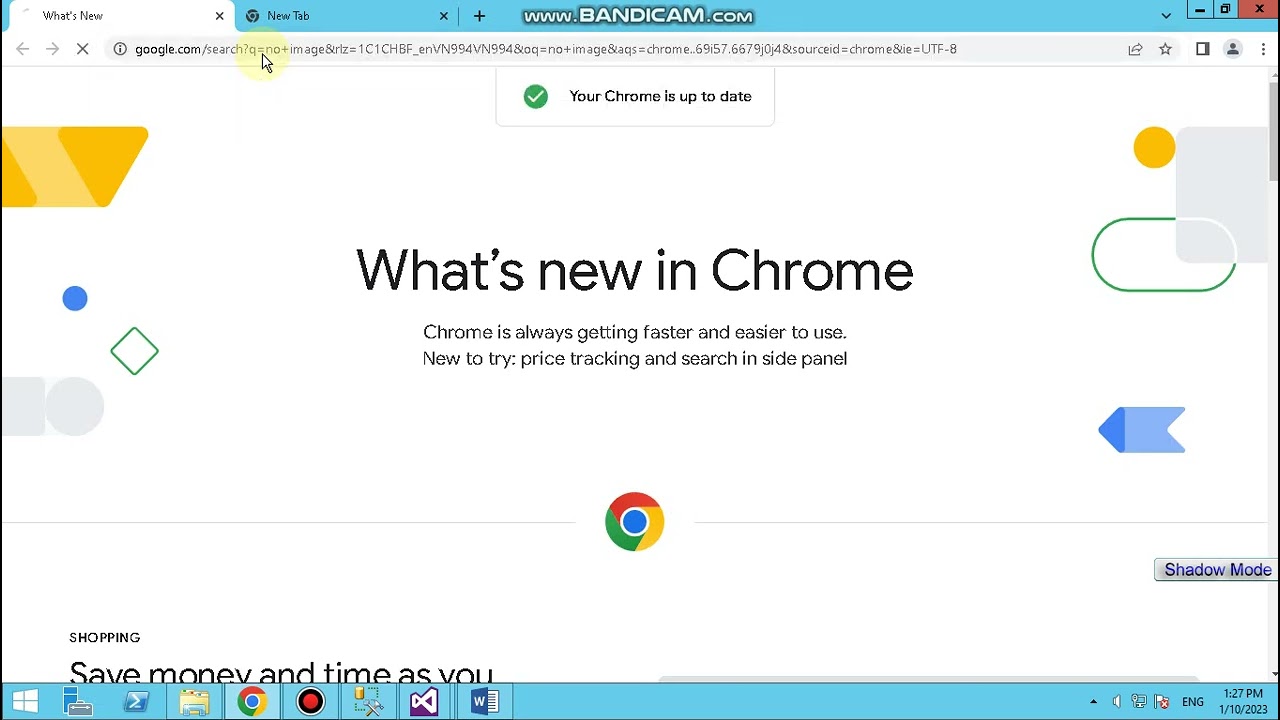
Task: Open Bandicam recorder from the taskbar
Action: pos(311,702)
